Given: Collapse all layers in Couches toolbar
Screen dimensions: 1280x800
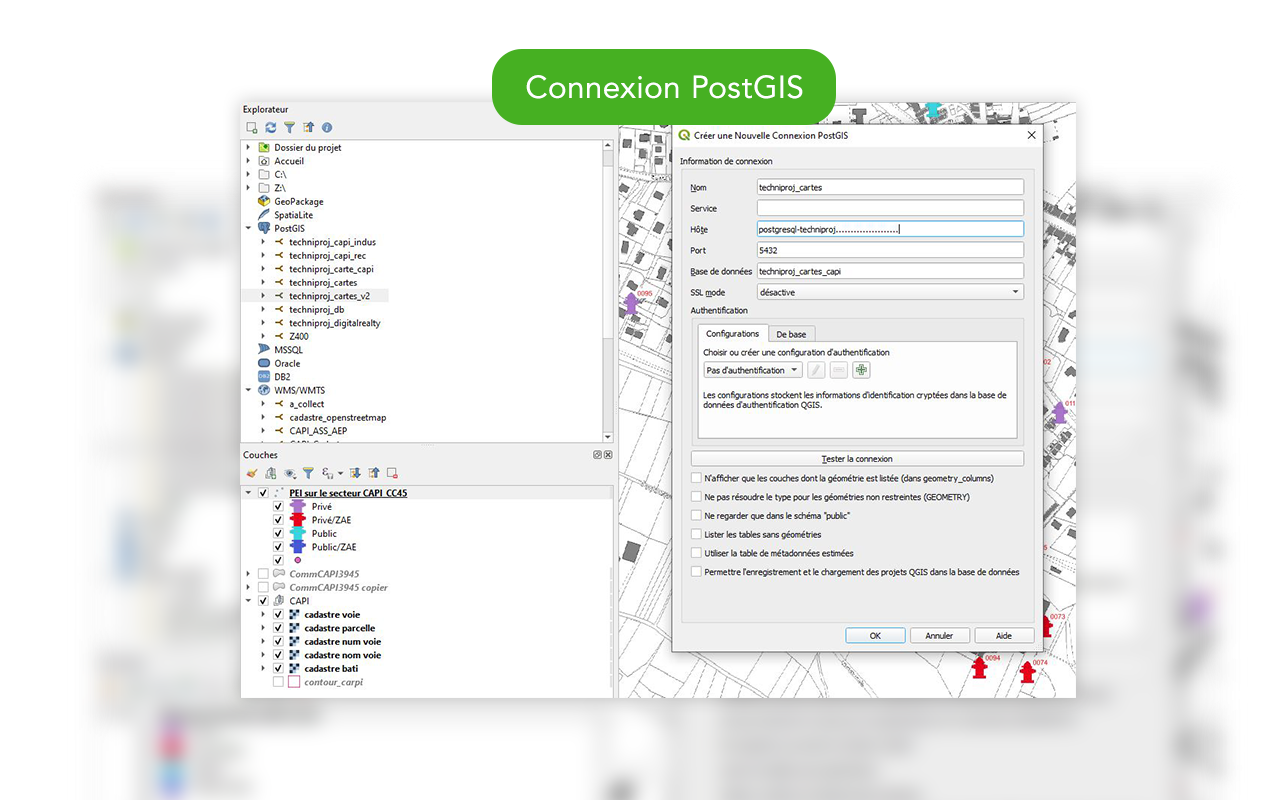Looking at the screenshot, I should click(x=374, y=473).
